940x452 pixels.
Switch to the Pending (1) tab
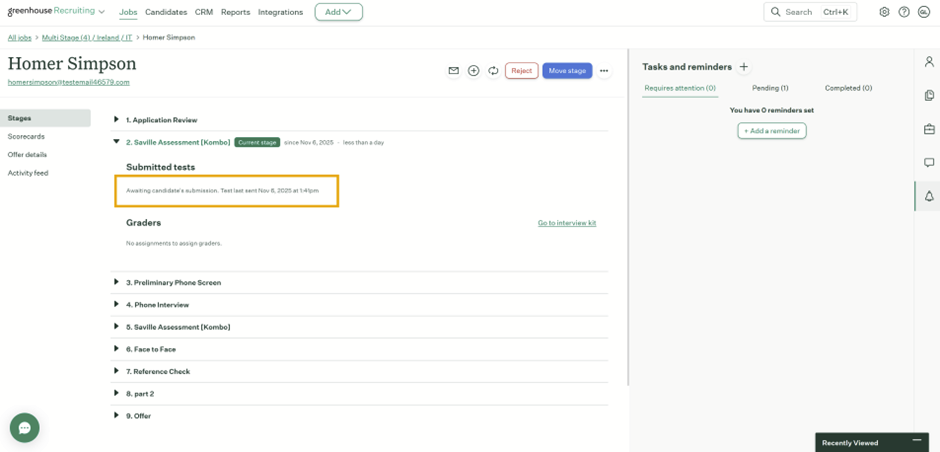click(x=770, y=88)
